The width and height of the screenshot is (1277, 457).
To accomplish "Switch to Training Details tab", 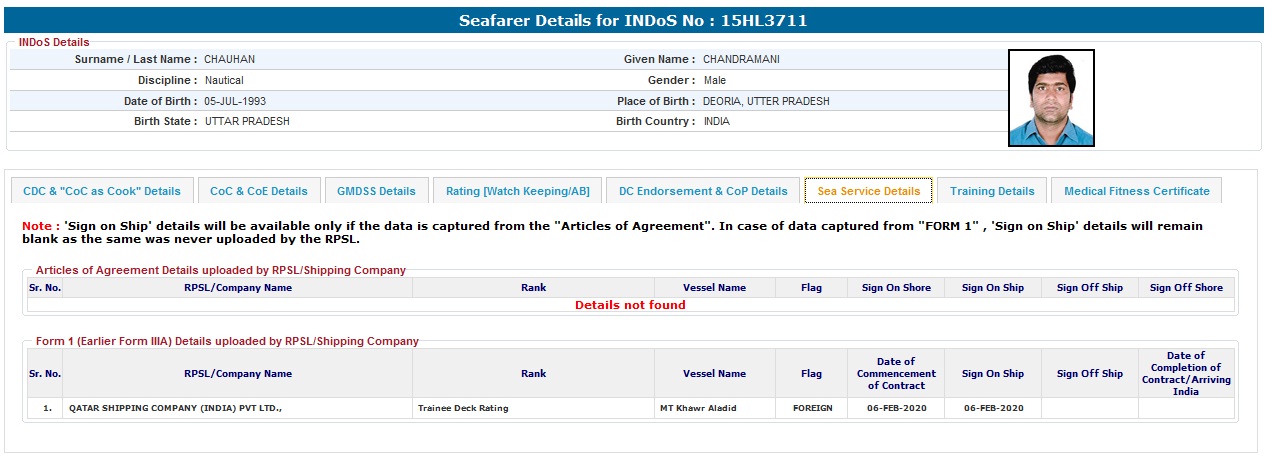I will [x=992, y=191].
